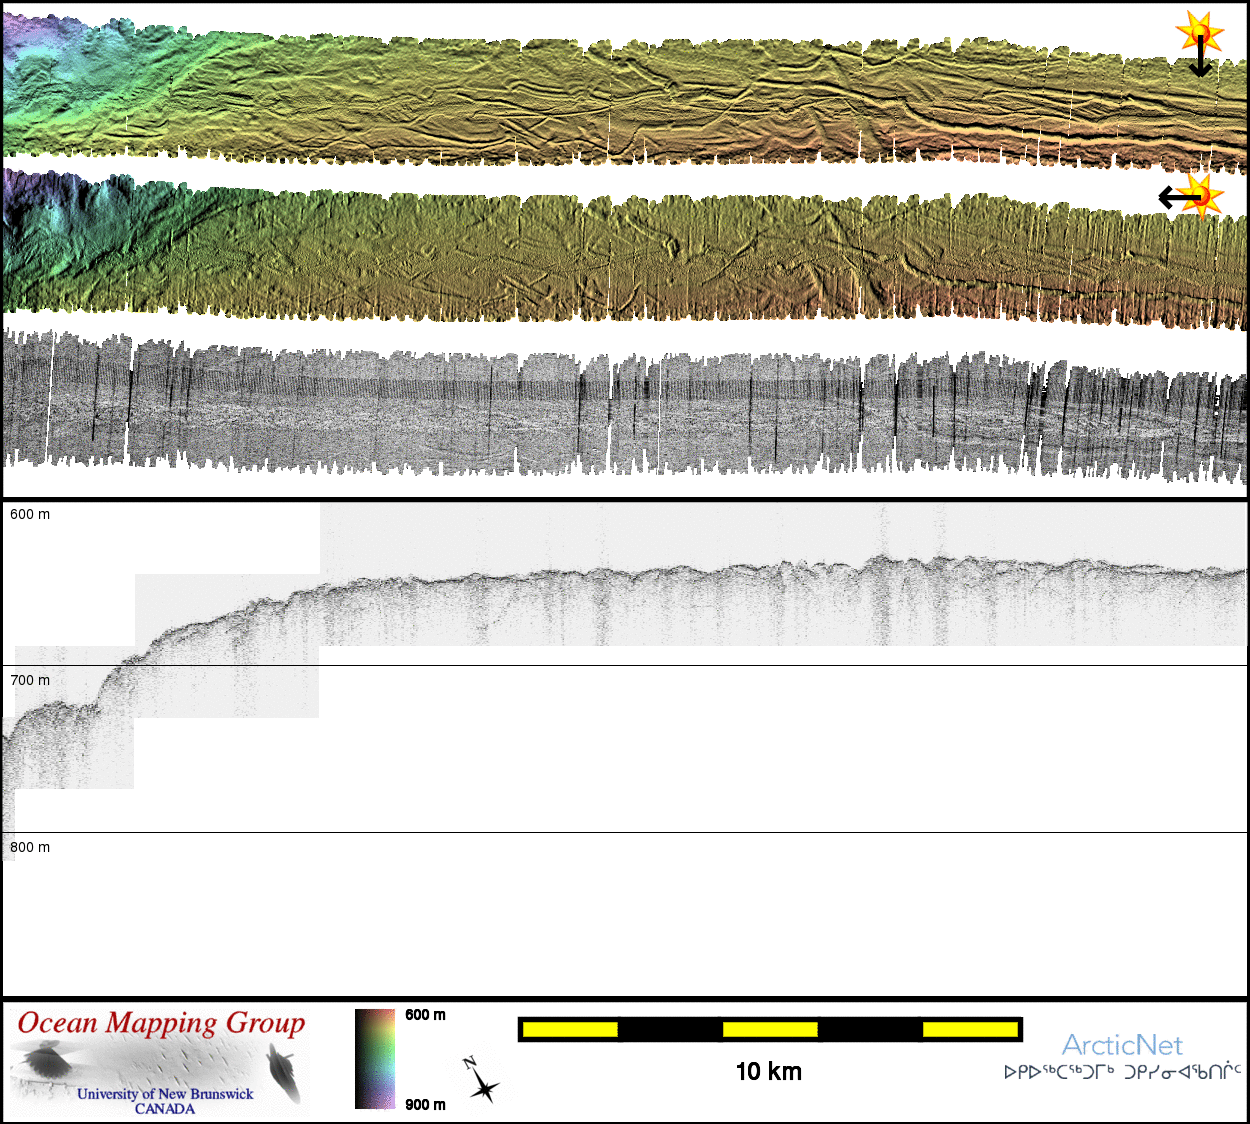Viewport: 1250px width, 1124px height.
Task: Click the 700 m depth label in the profile
Action: [30, 680]
